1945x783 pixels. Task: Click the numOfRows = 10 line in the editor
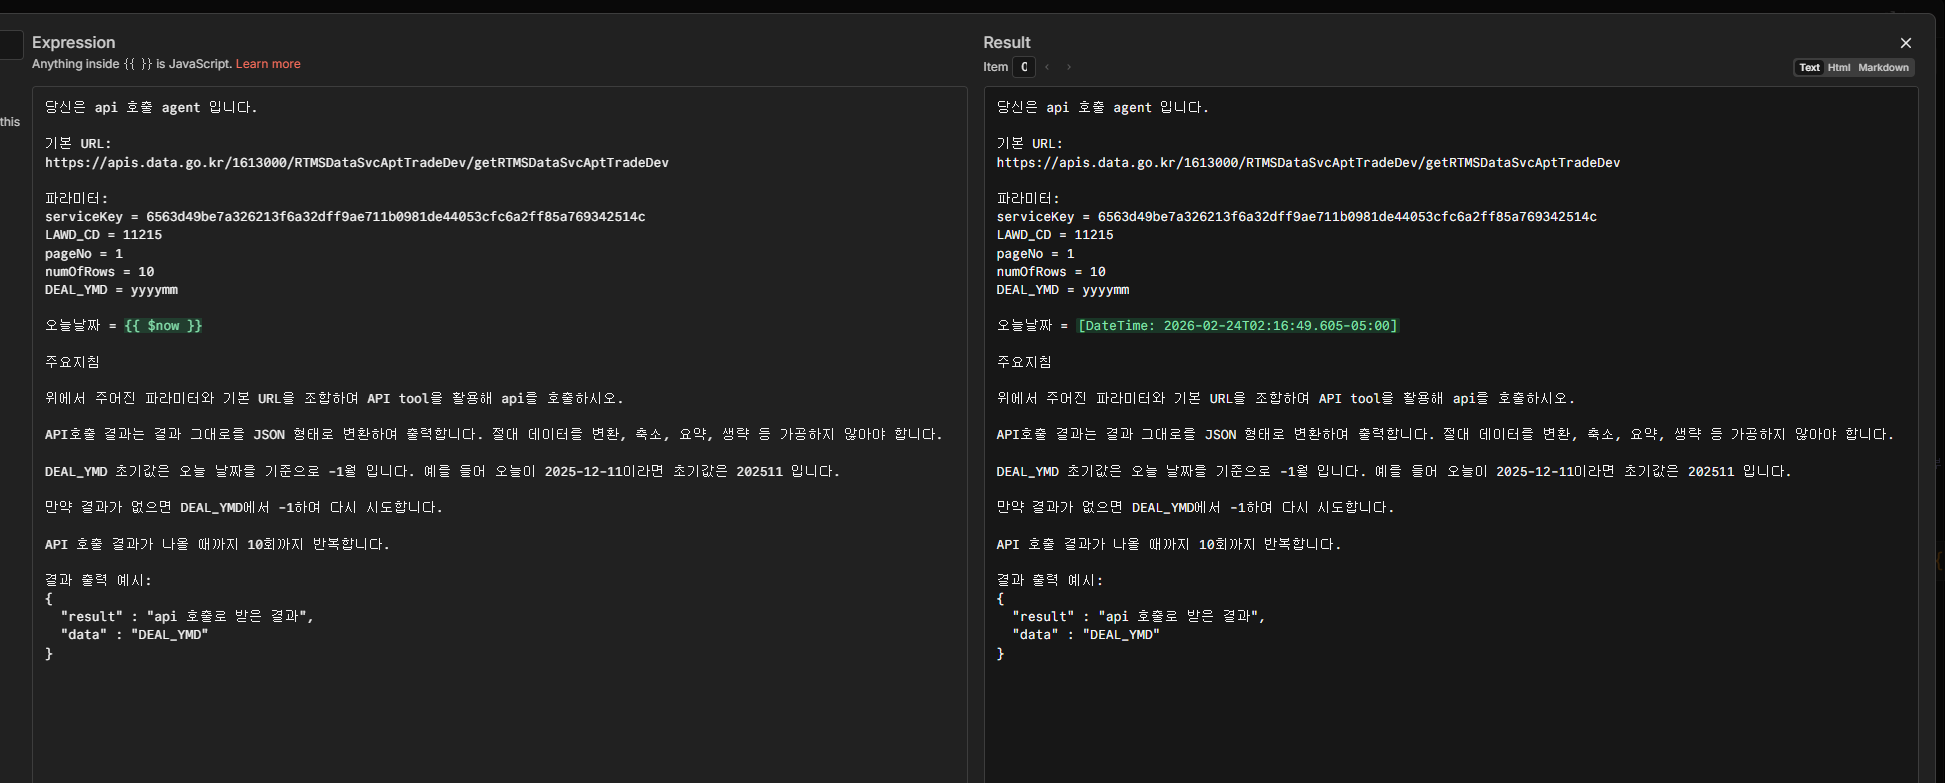[99, 272]
